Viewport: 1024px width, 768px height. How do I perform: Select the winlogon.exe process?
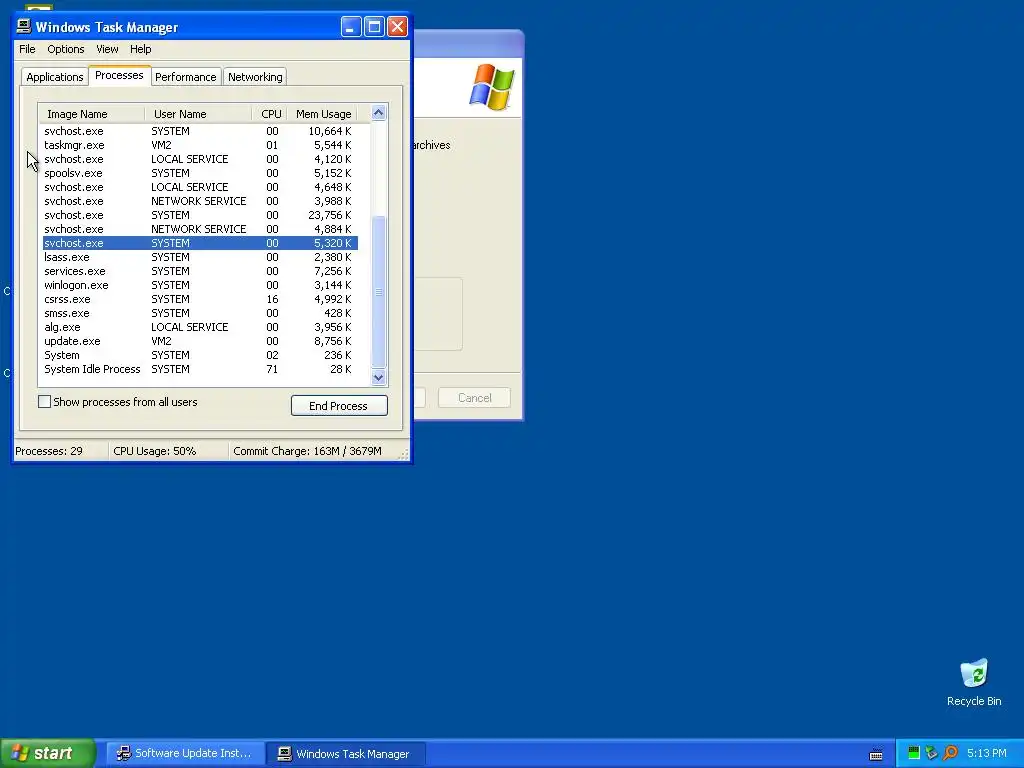[200, 285]
